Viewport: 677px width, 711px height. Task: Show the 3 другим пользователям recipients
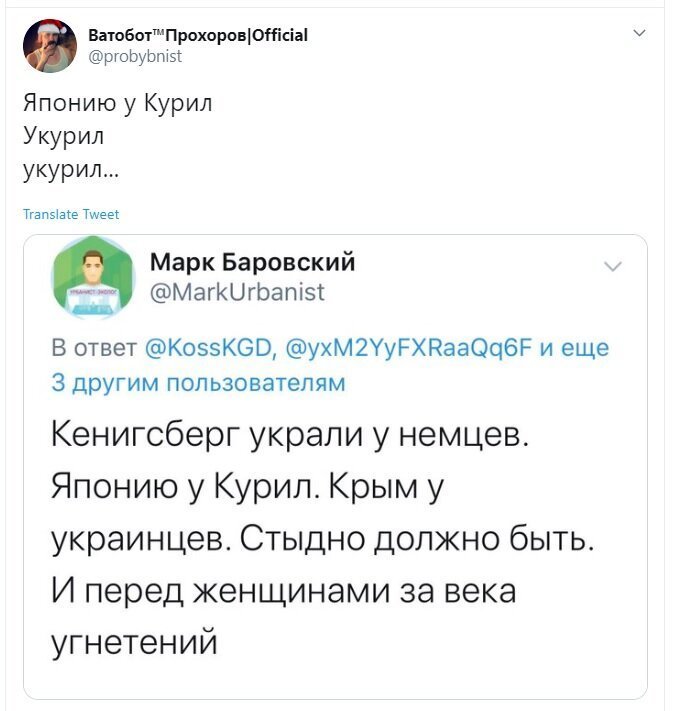point(198,382)
